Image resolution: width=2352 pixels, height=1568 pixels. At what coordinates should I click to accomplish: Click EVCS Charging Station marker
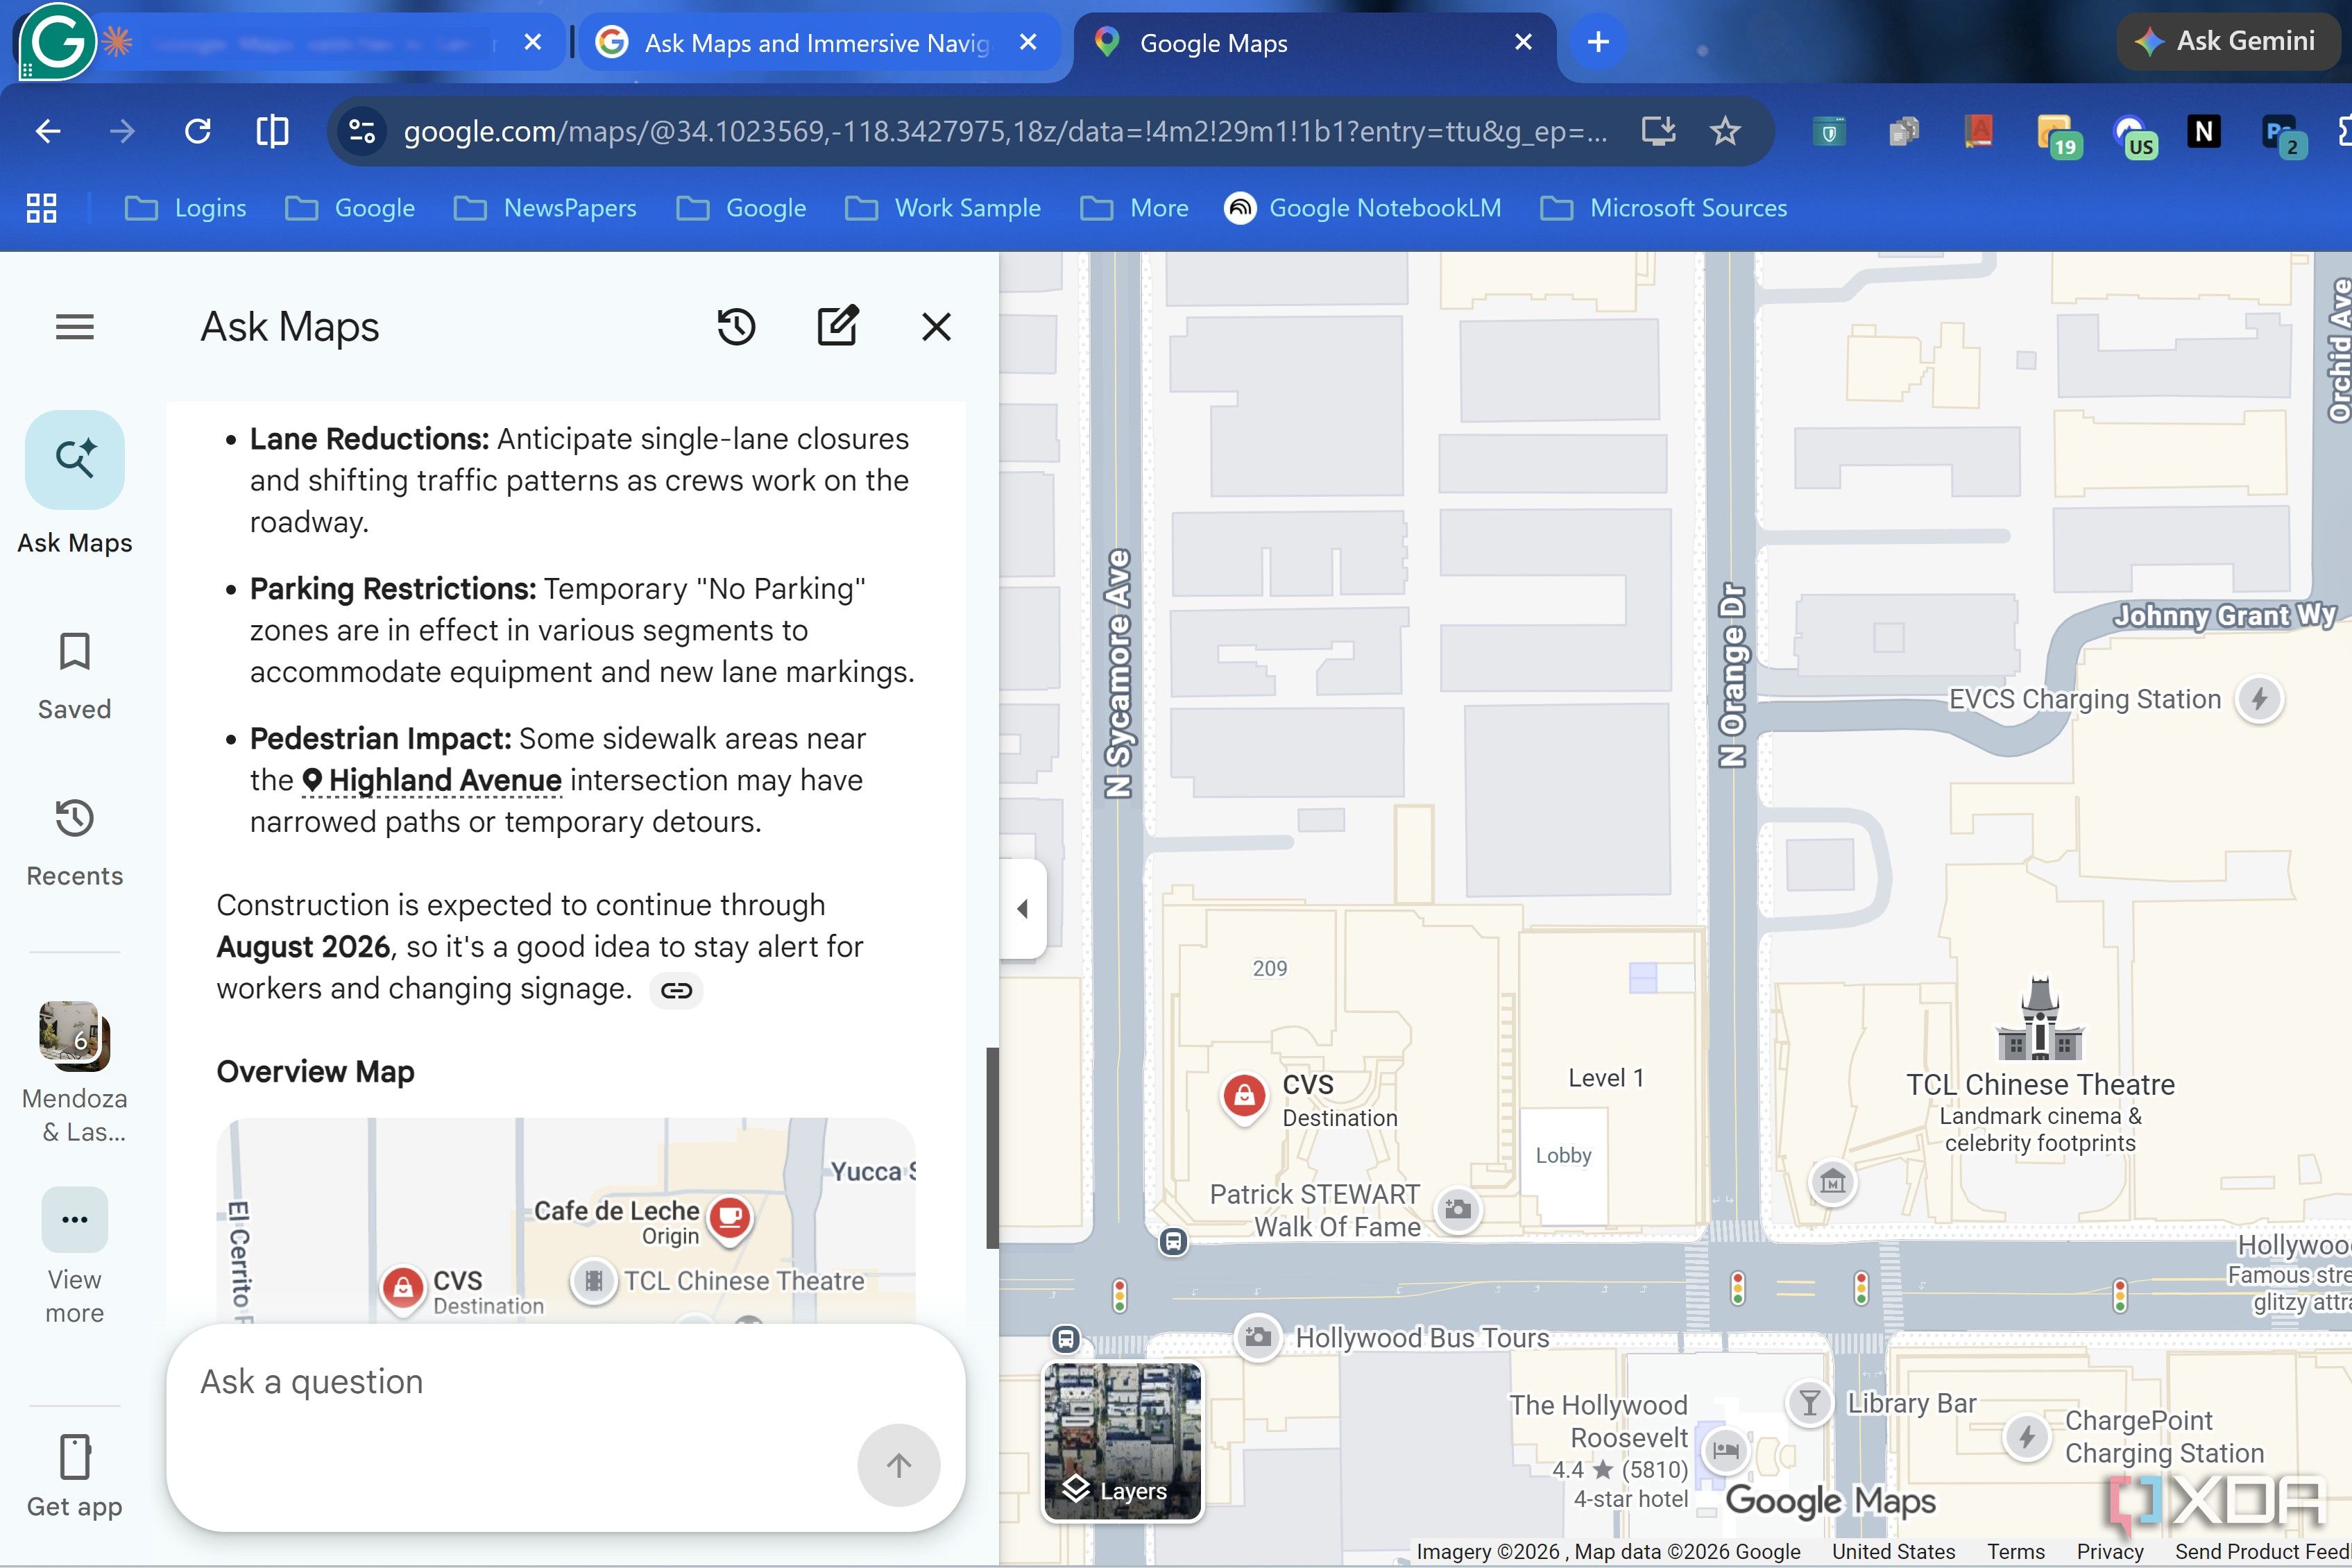[2258, 698]
